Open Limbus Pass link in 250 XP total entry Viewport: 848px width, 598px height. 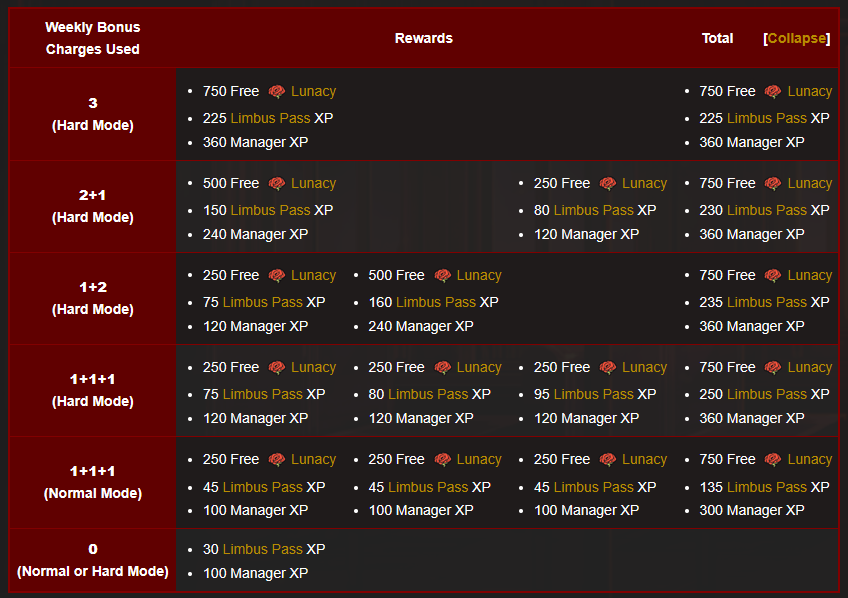pyautogui.click(x=767, y=394)
